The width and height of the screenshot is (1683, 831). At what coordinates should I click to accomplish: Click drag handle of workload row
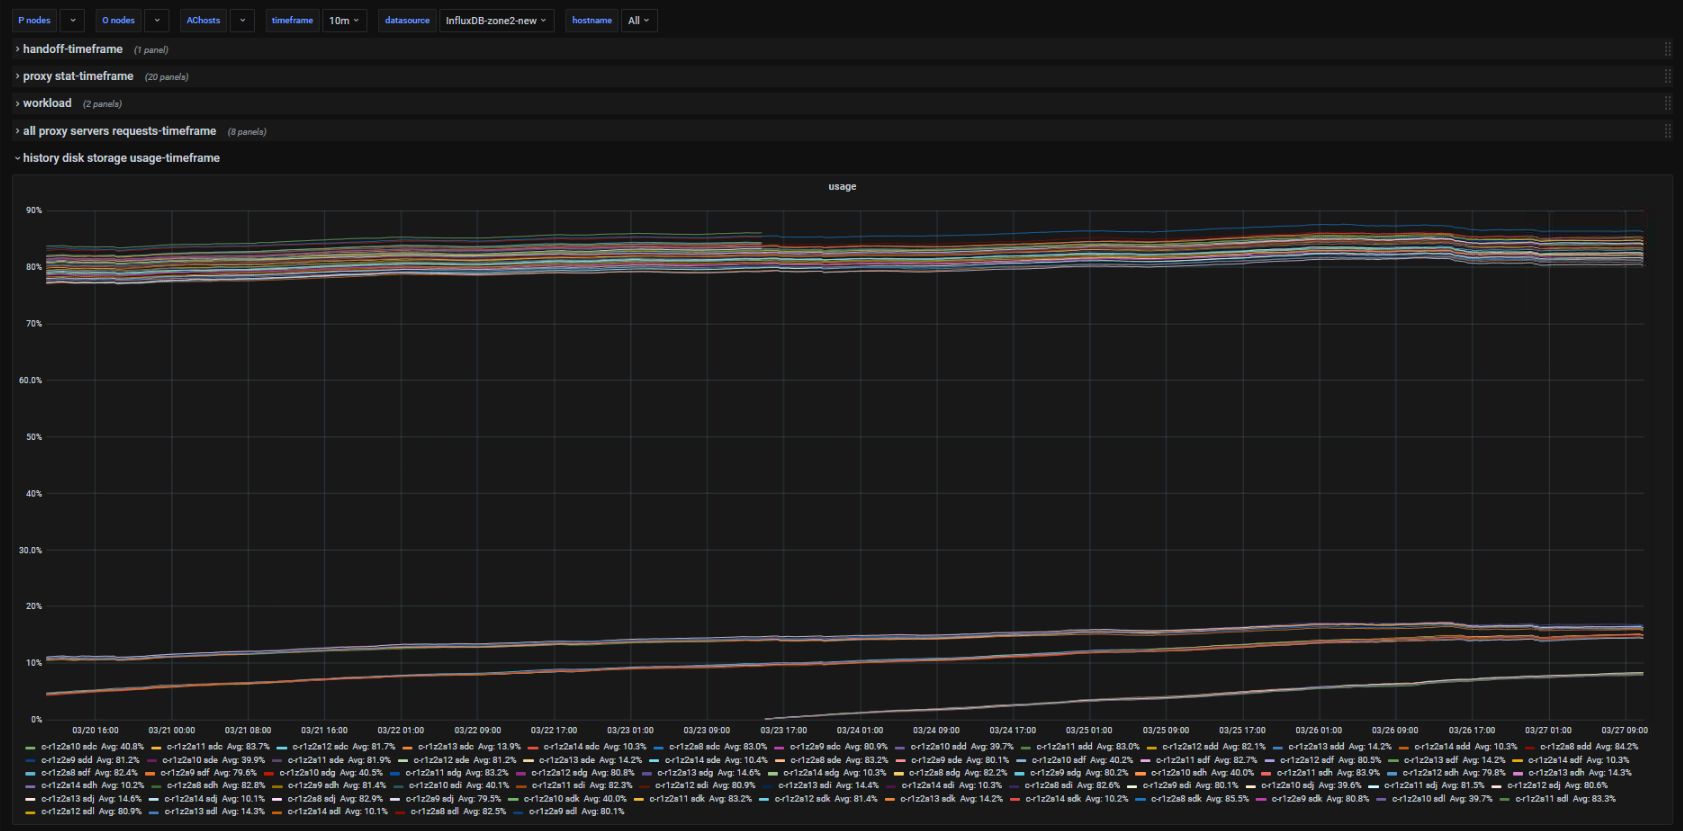point(1667,103)
